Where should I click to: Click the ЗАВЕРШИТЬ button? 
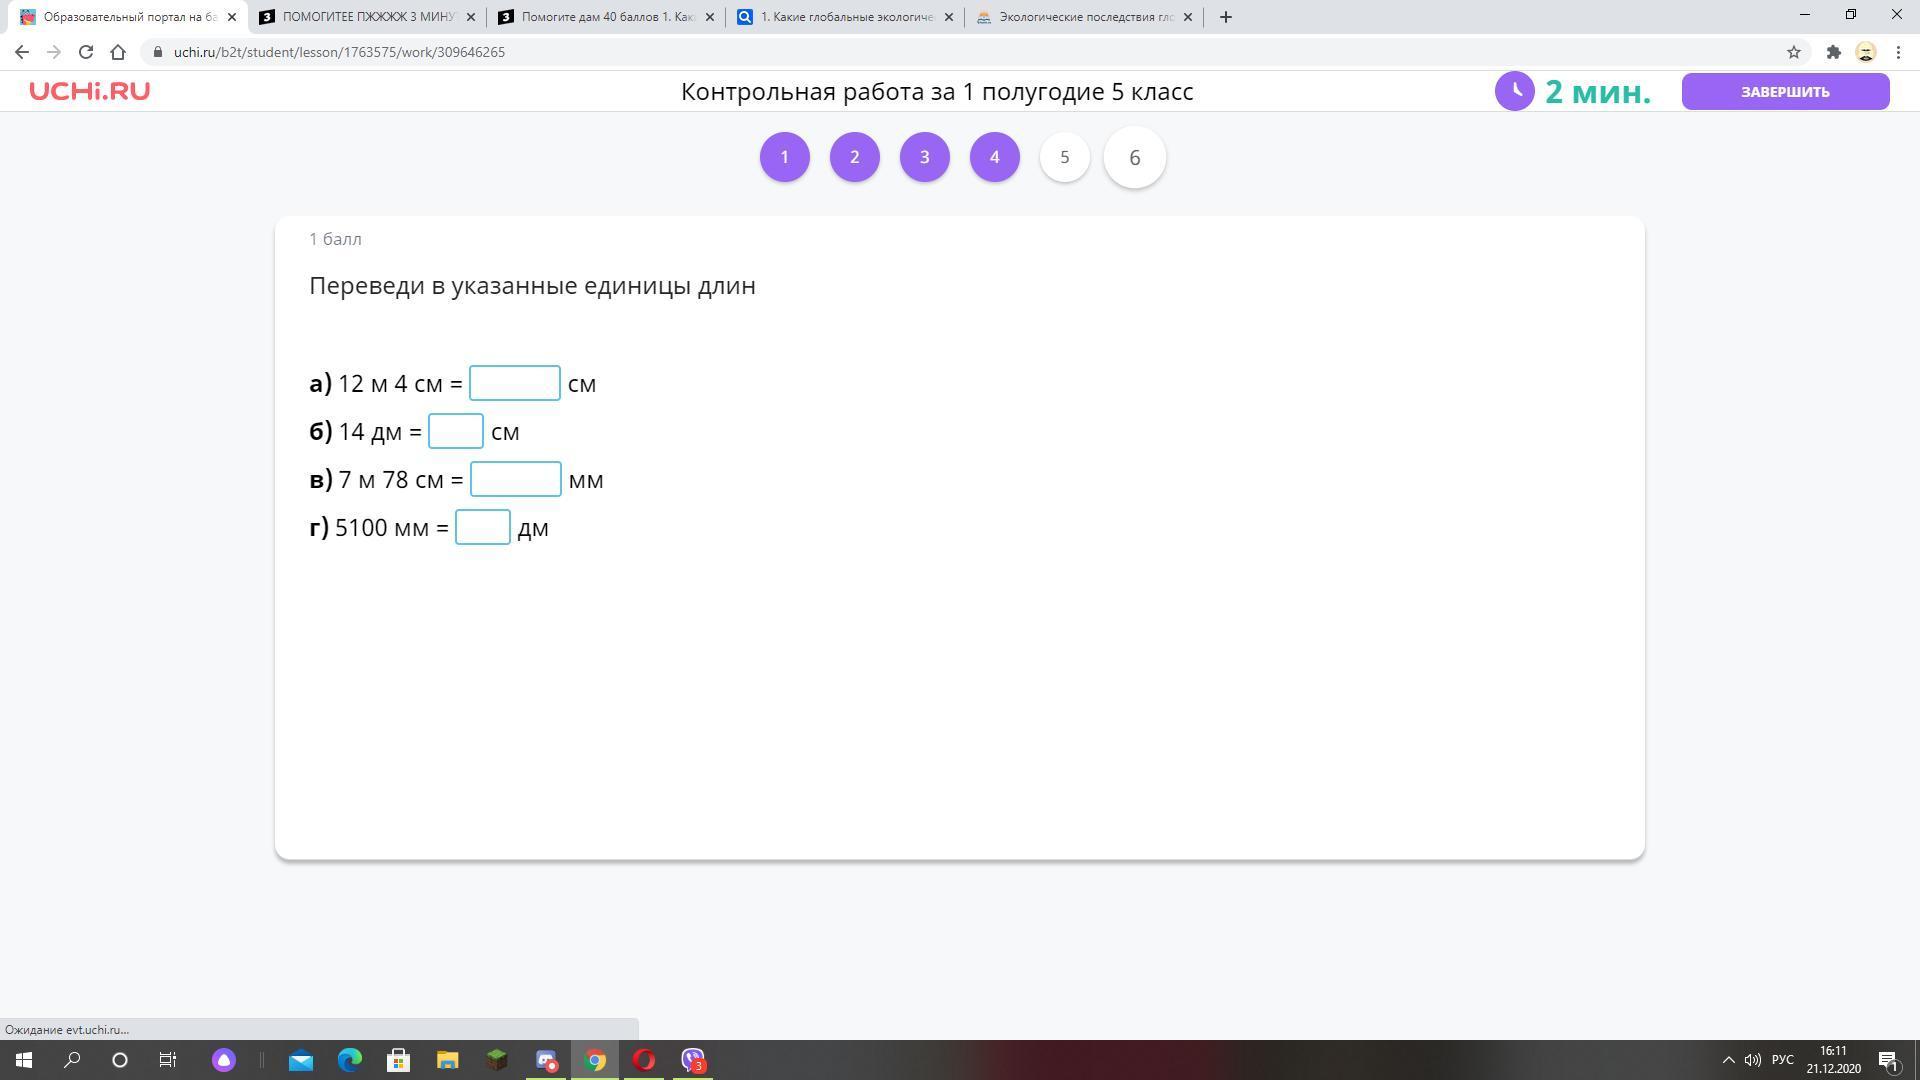point(1785,91)
